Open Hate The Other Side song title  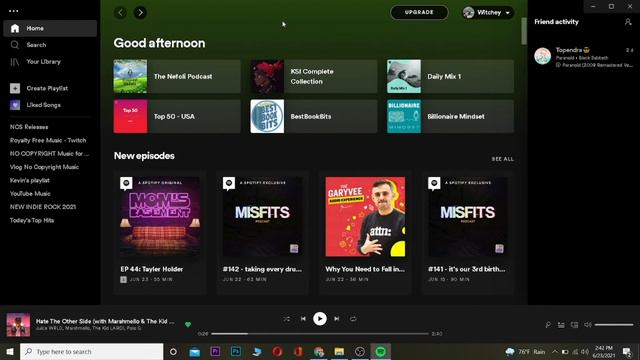pos(105,321)
